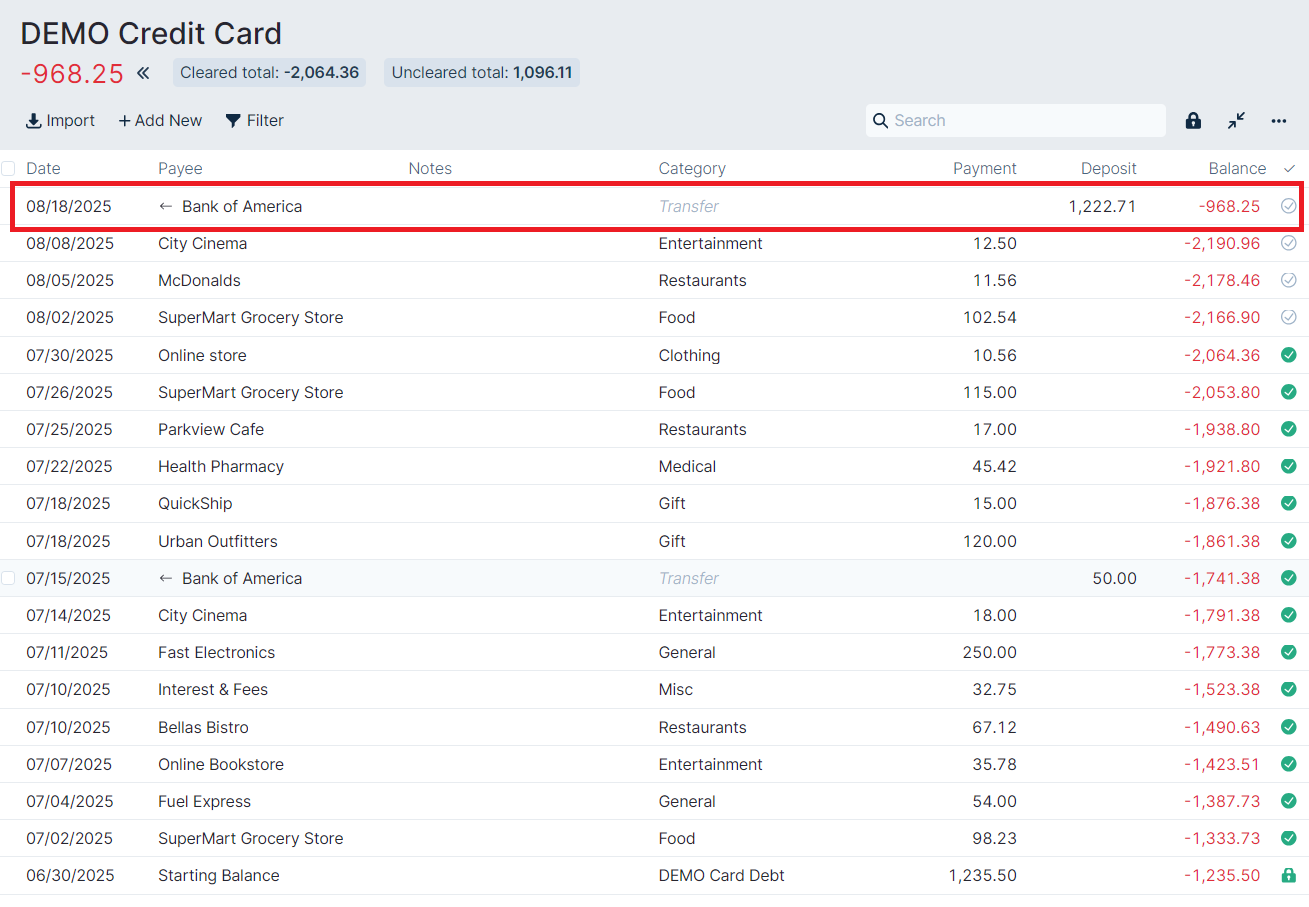Mark the McDonalds transaction as cleared
1309x907 pixels.
tap(1288, 280)
